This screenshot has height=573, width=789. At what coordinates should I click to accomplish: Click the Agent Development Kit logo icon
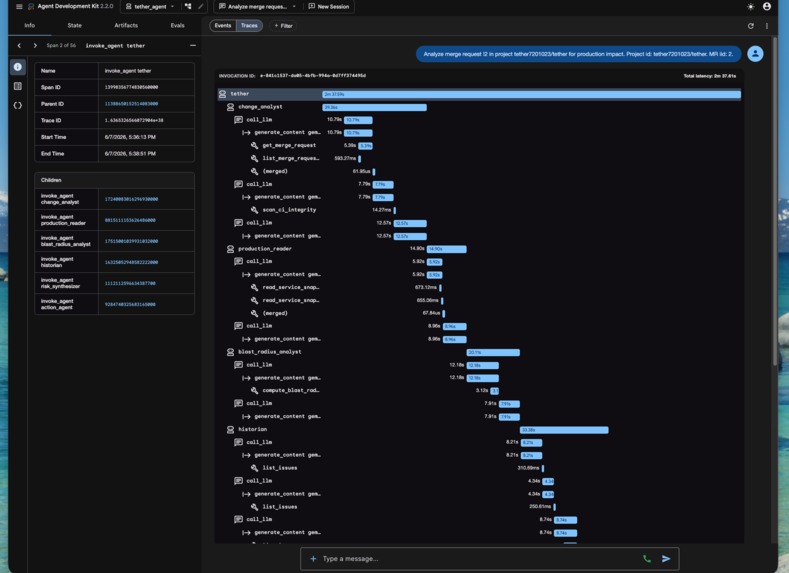pyautogui.click(x=31, y=7)
